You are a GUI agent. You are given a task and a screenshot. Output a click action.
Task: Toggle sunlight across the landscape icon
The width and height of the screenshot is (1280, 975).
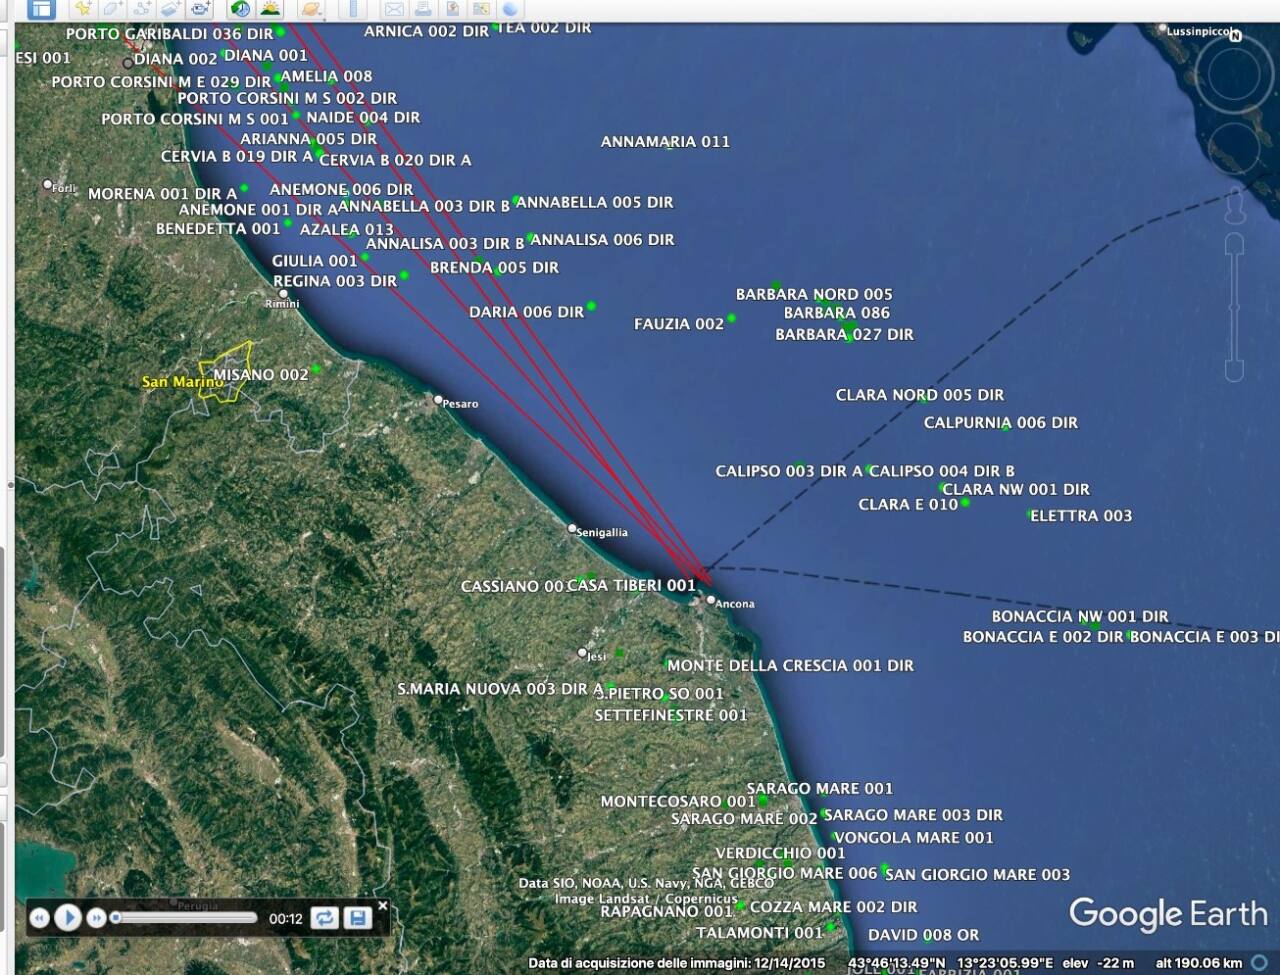coord(269,9)
